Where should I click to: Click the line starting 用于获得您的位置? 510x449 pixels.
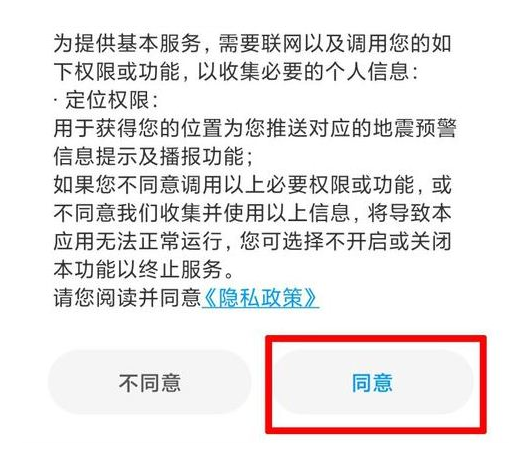click(x=255, y=128)
